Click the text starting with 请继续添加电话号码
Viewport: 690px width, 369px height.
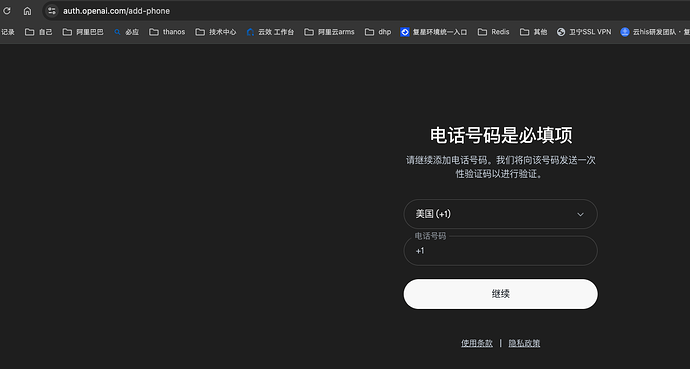pos(500,167)
